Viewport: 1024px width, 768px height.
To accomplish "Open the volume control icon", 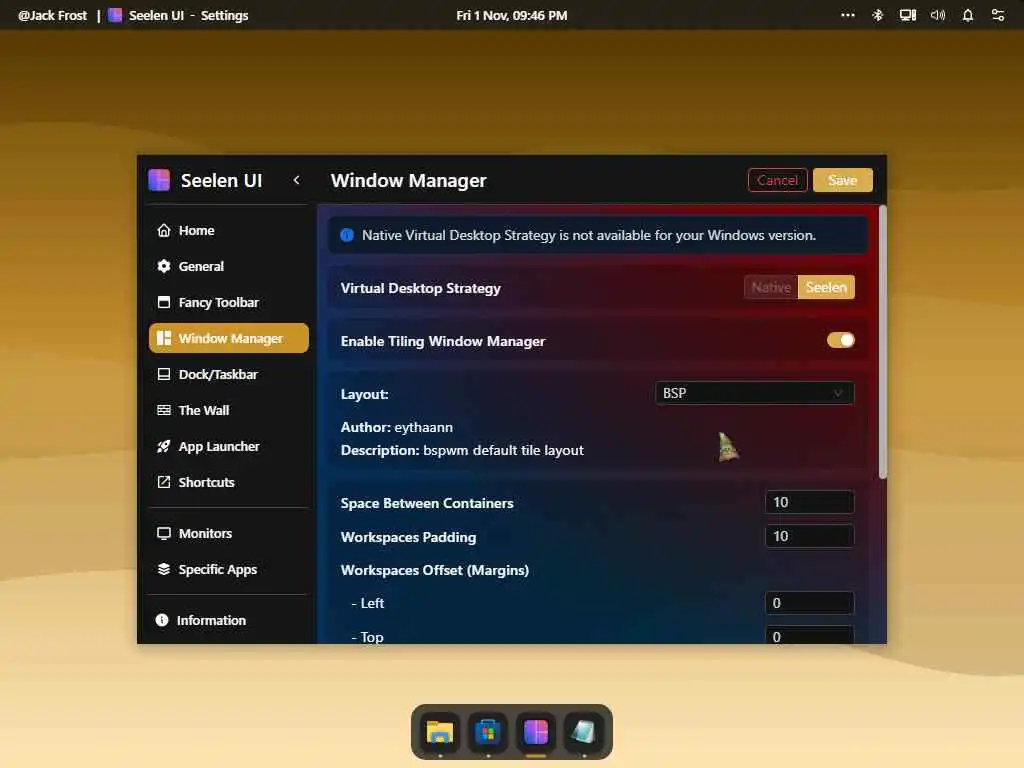I will 938,15.
